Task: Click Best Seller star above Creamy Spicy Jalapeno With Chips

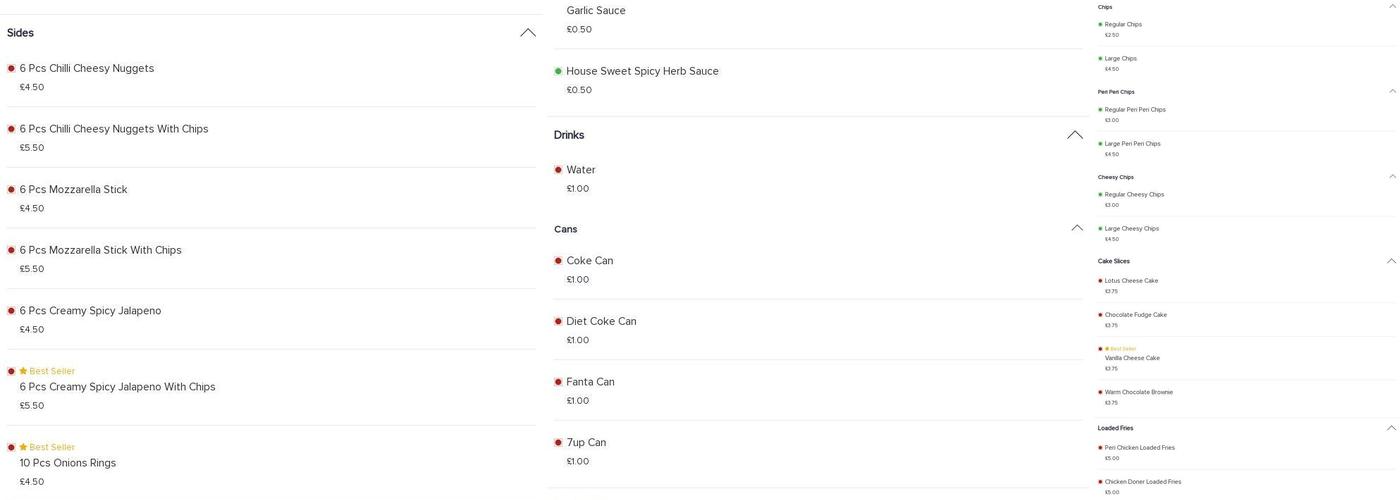Action: point(23,371)
